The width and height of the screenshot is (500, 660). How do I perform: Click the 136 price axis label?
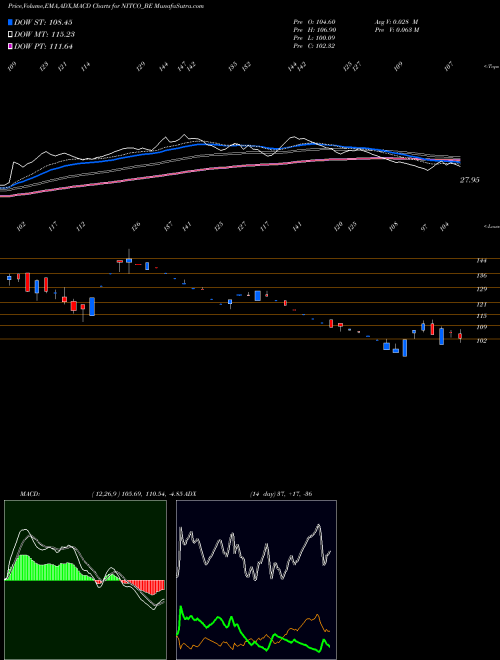[481, 276]
